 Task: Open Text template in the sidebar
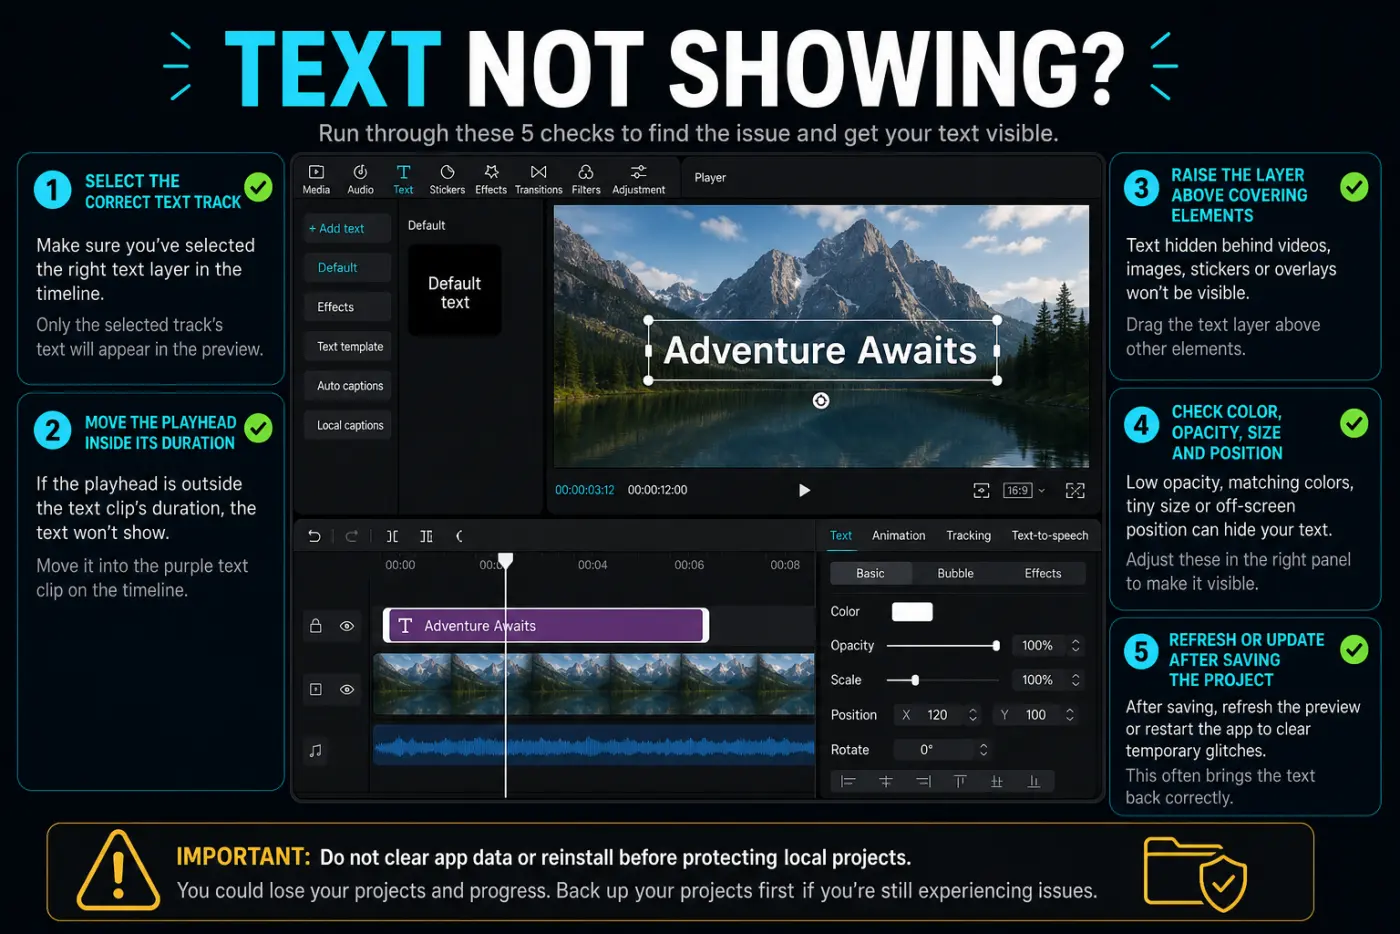pyautogui.click(x=347, y=346)
